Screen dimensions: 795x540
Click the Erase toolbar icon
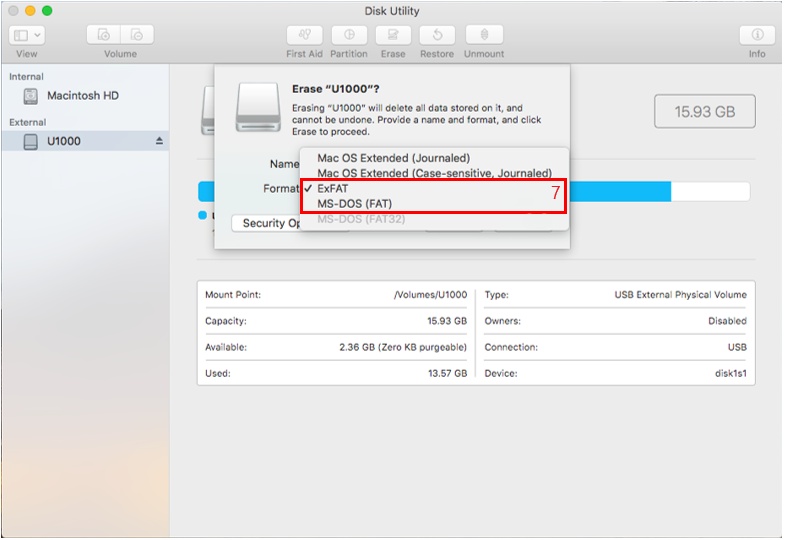(x=393, y=35)
